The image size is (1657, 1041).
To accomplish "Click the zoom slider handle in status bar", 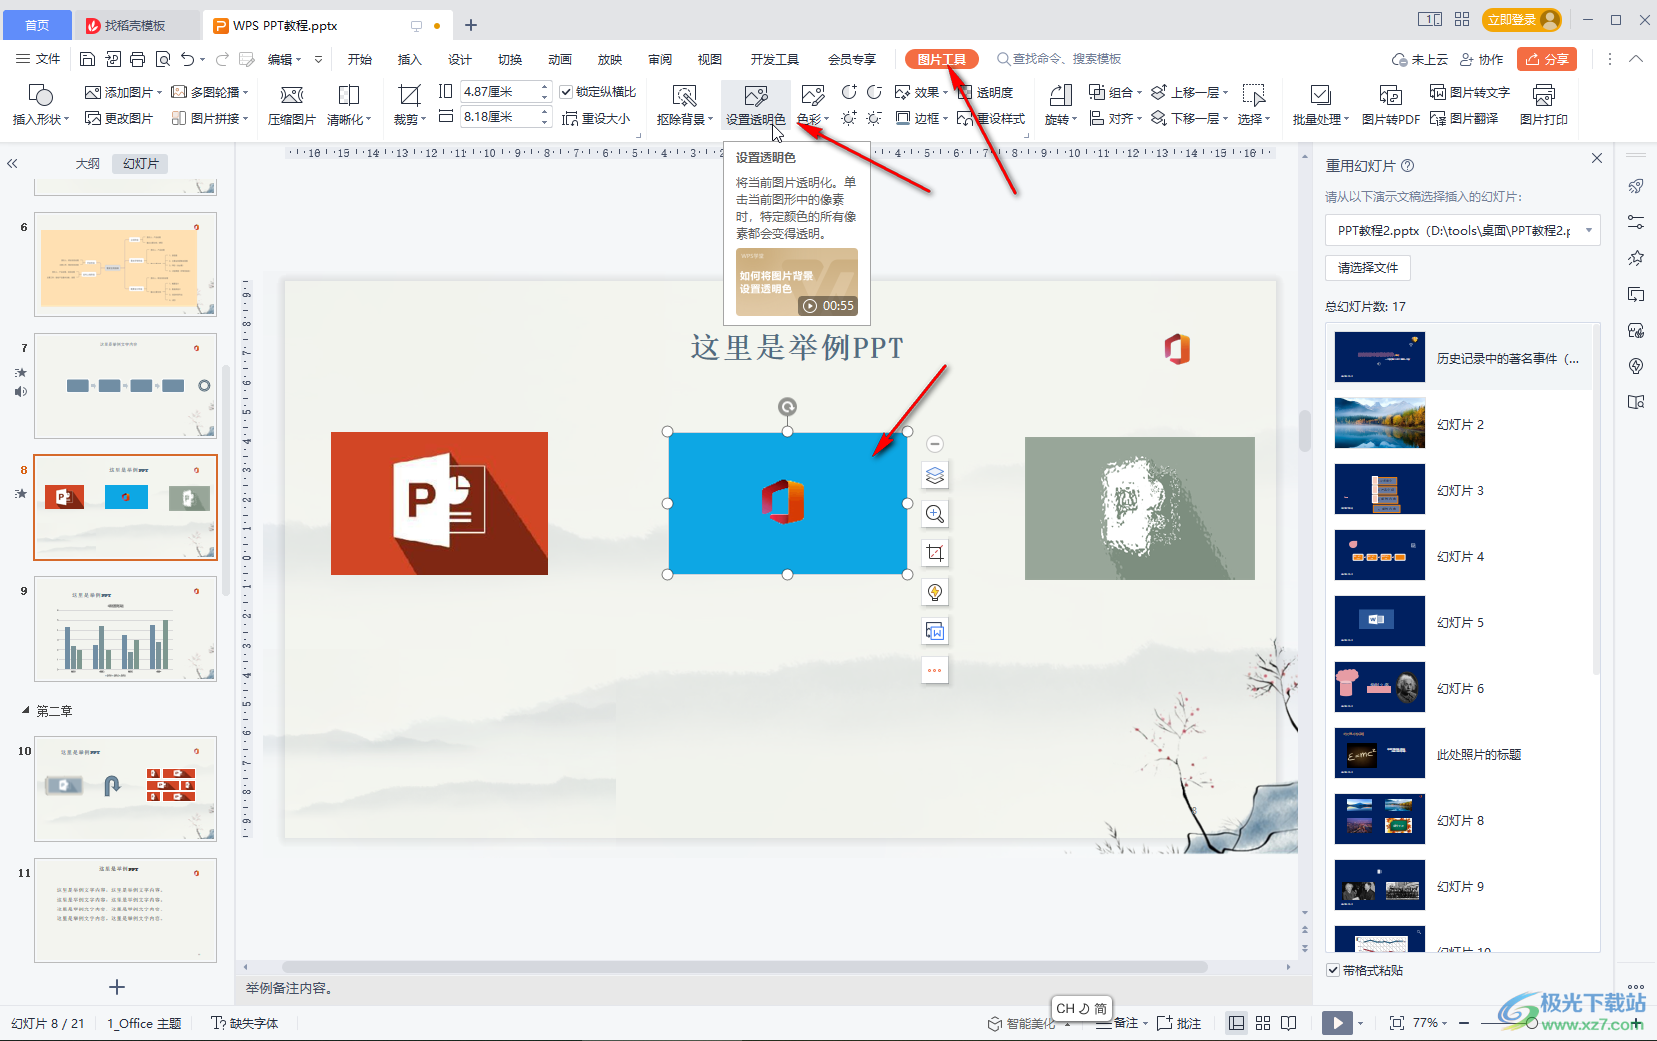I will point(1531,1023).
